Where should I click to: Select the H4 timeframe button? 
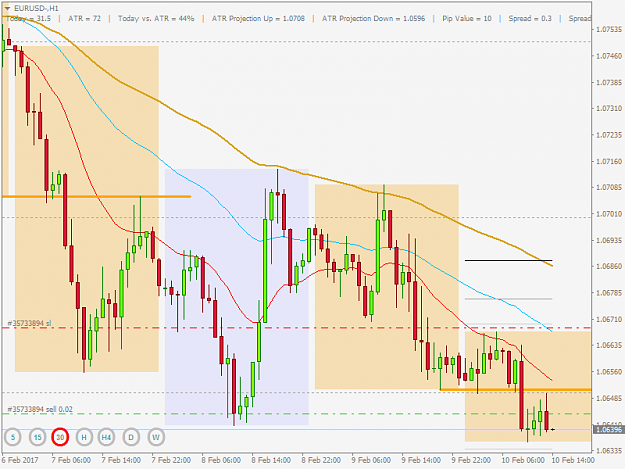(x=106, y=438)
